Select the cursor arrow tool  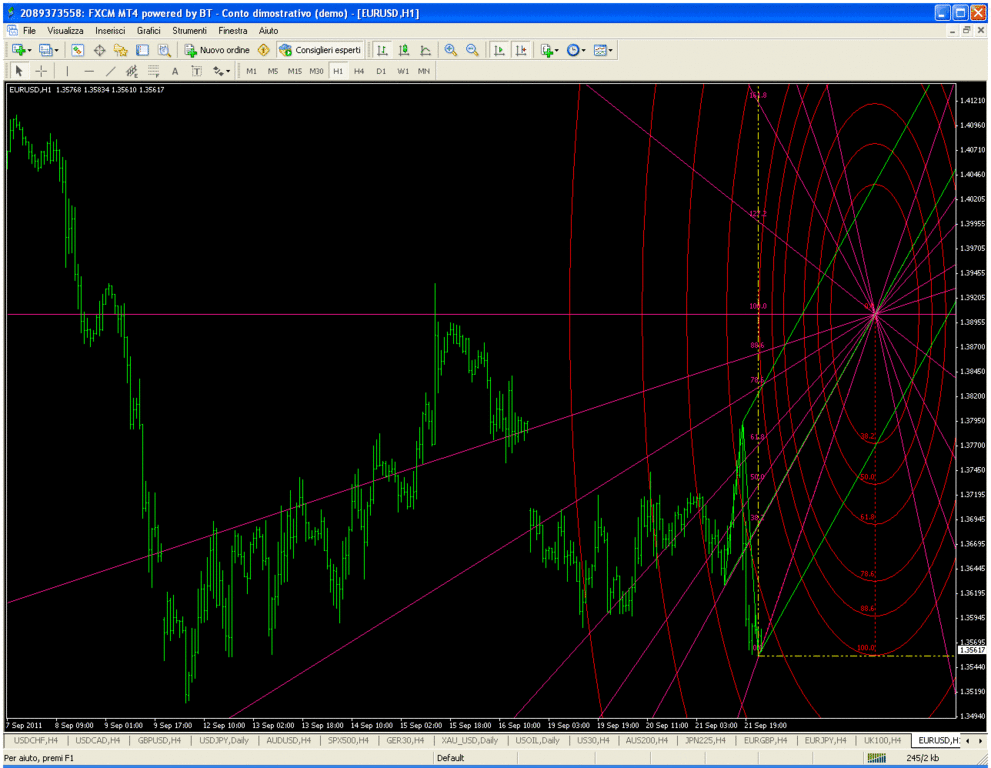coord(19,71)
